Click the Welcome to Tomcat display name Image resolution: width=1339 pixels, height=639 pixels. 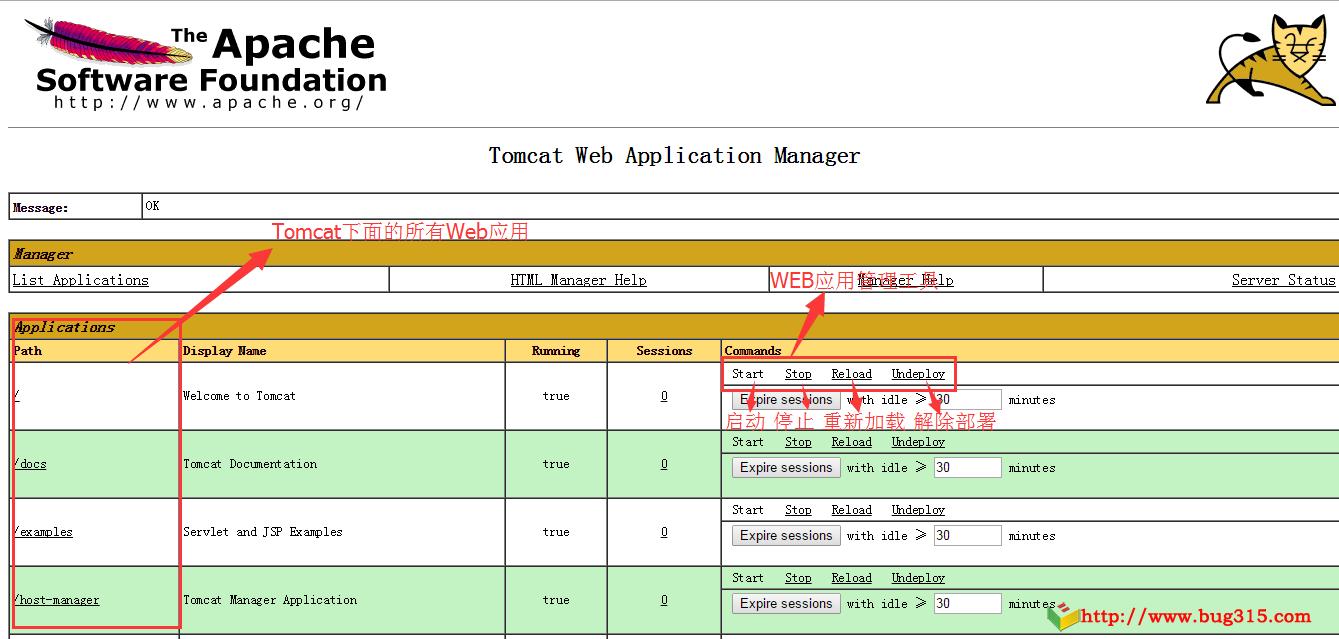[239, 396]
